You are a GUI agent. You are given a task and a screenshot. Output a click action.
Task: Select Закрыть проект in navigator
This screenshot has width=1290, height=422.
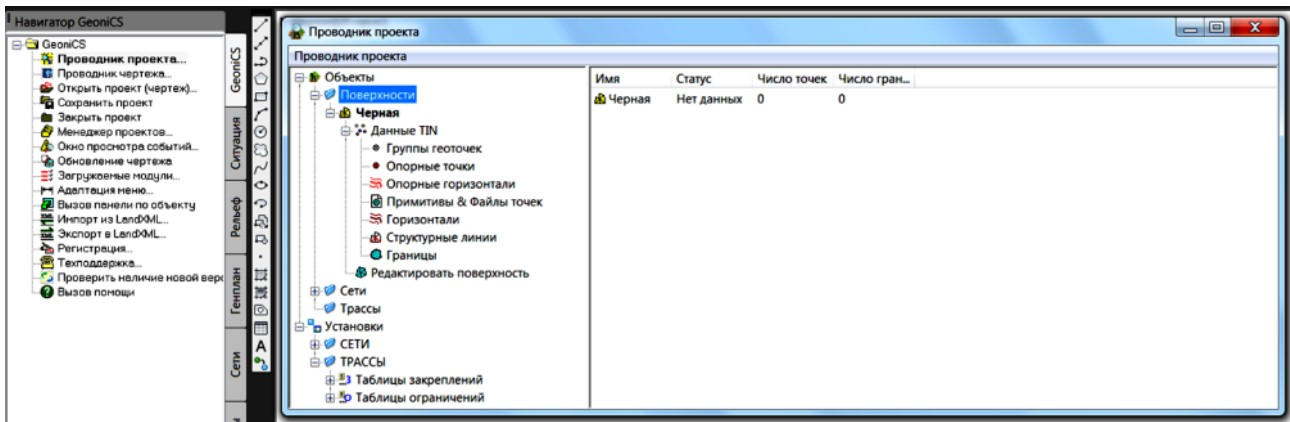(x=101, y=116)
